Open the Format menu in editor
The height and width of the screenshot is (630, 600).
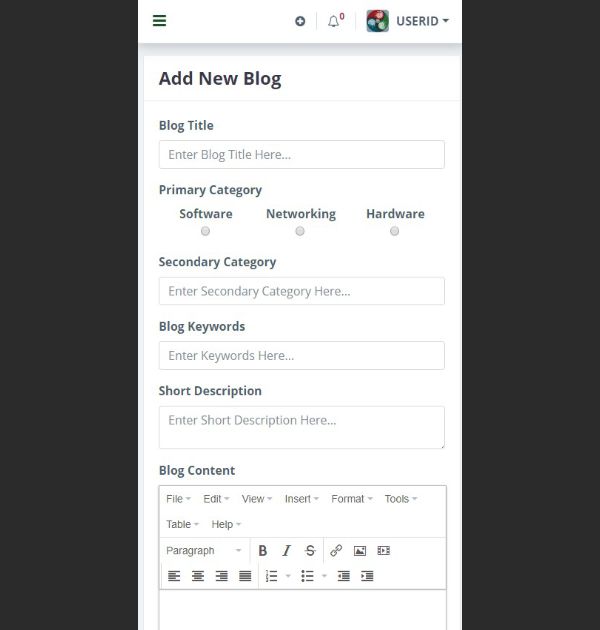[352, 499]
